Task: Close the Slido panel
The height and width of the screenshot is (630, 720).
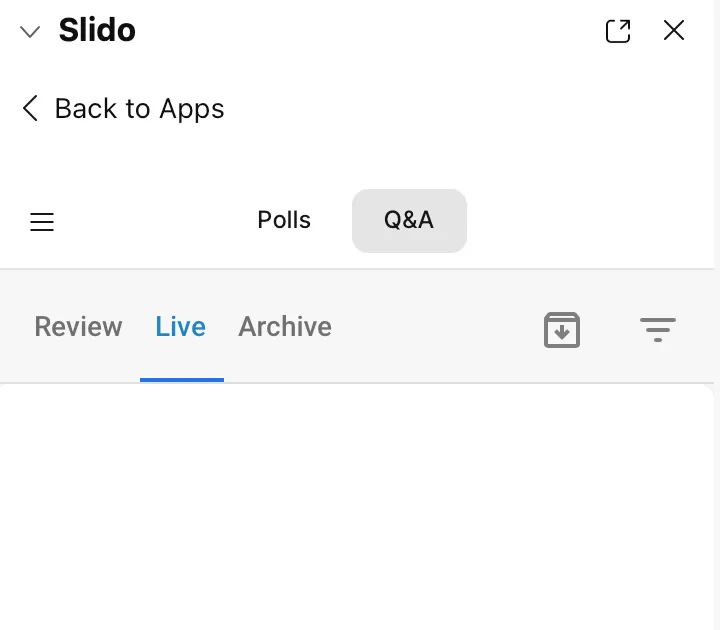Action: point(674,31)
